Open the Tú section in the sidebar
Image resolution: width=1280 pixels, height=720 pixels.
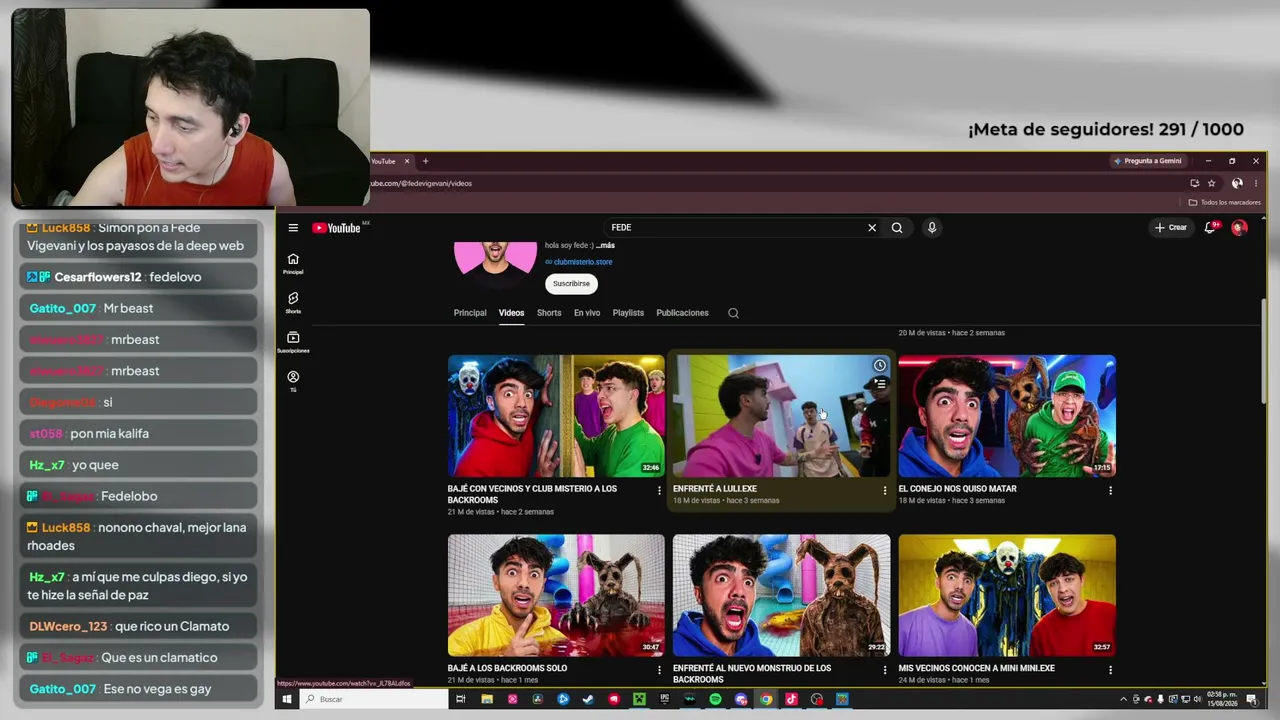pos(293,381)
